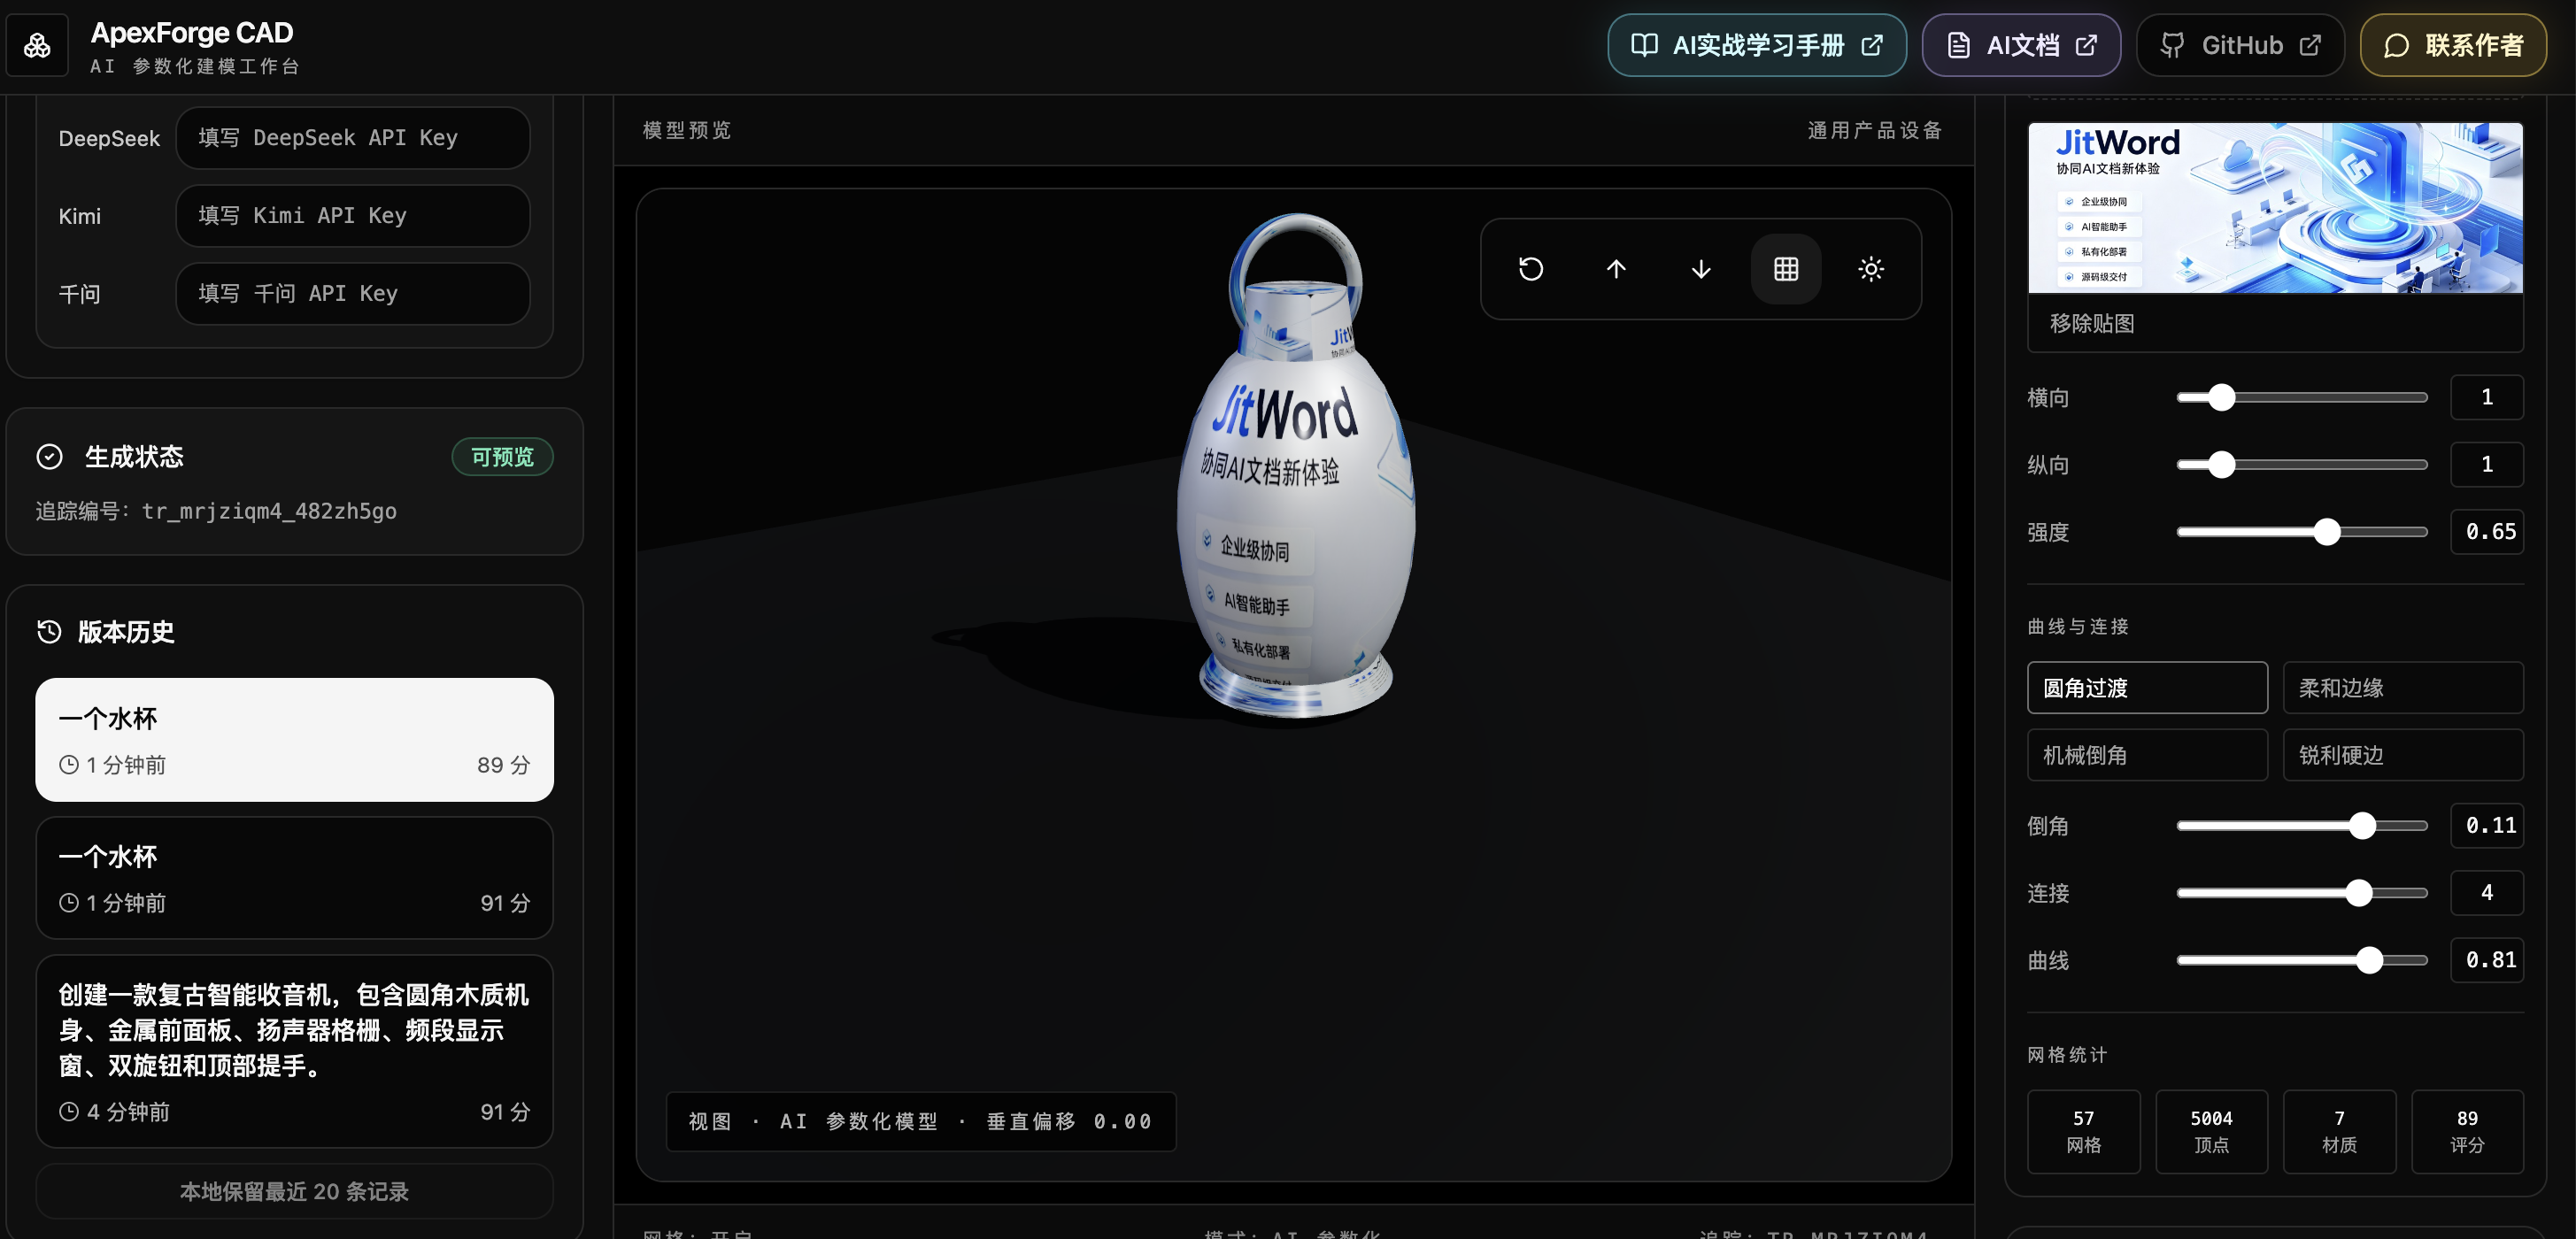Click the 曲线与连接 section heading
The height and width of the screenshot is (1239, 2576).
pos(2078,626)
